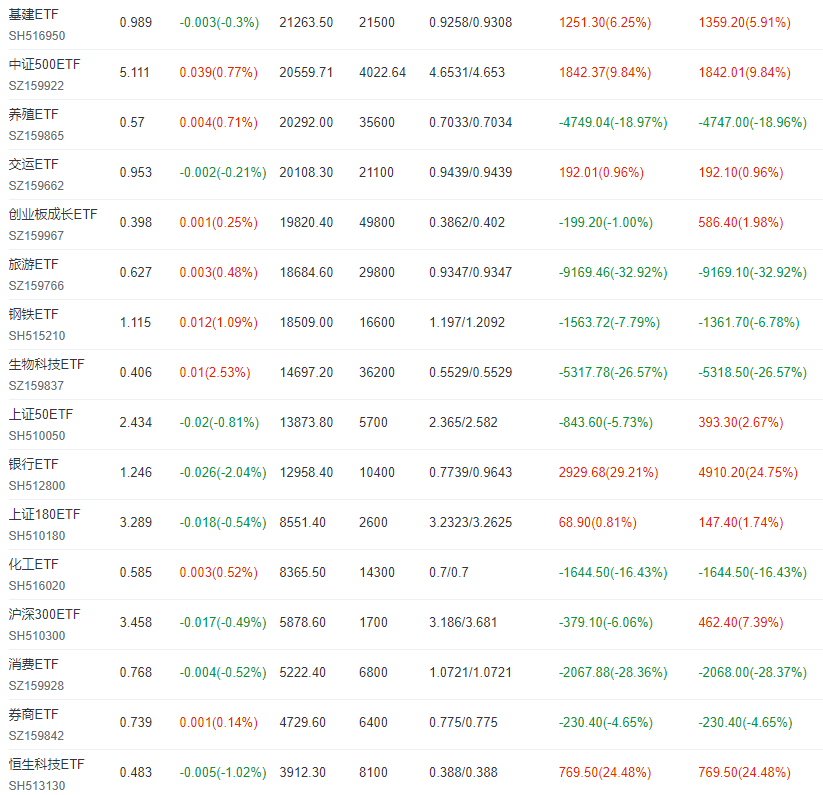The width and height of the screenshot is (823, 795).
Task: Click 沪深300ETF value 462.40(7.39%)
Action: coord(741,622)
